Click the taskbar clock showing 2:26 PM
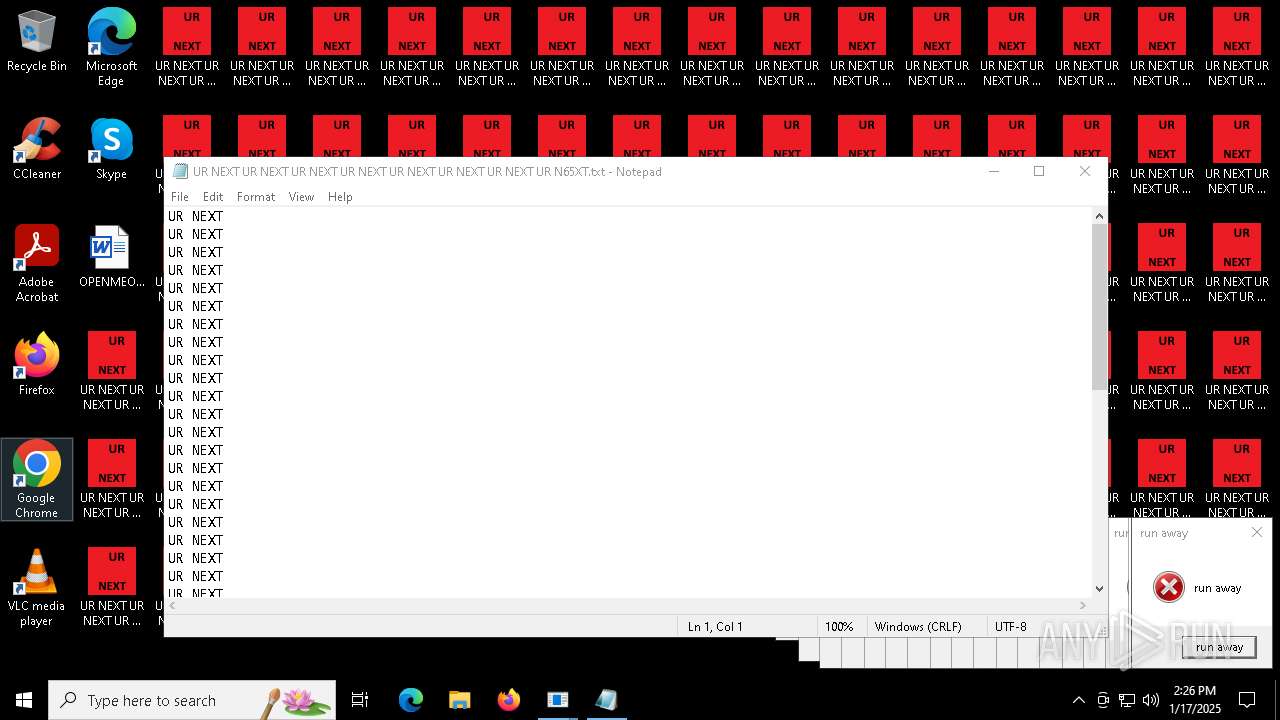The image size is (1280, 720). [1194, 700]
